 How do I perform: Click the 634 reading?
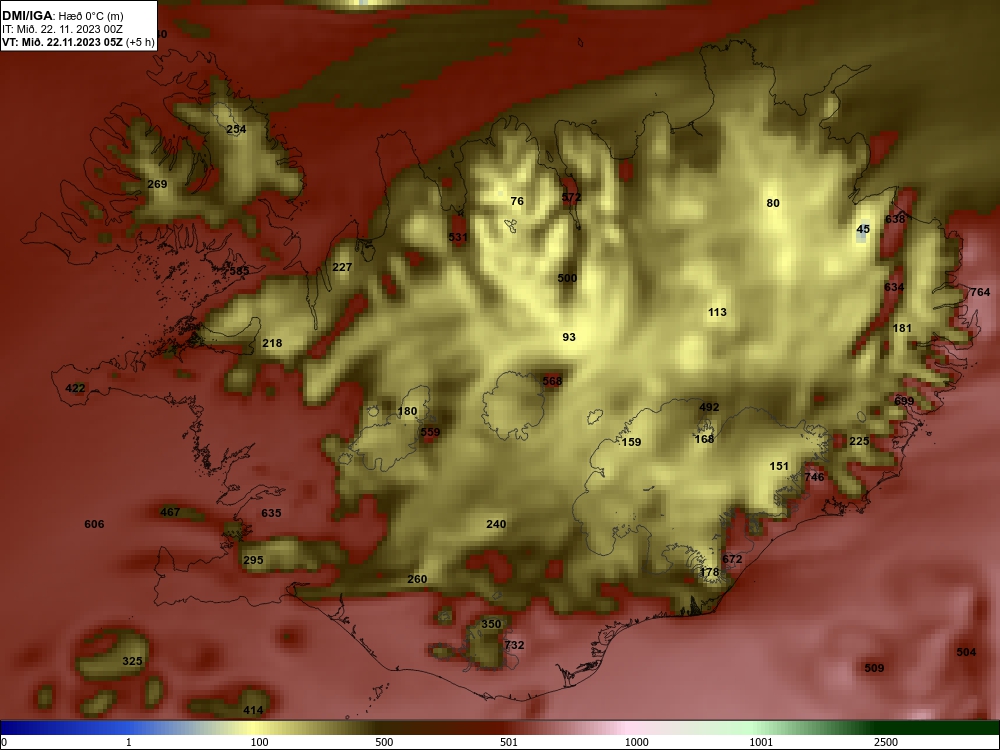(x=893, y=288)
